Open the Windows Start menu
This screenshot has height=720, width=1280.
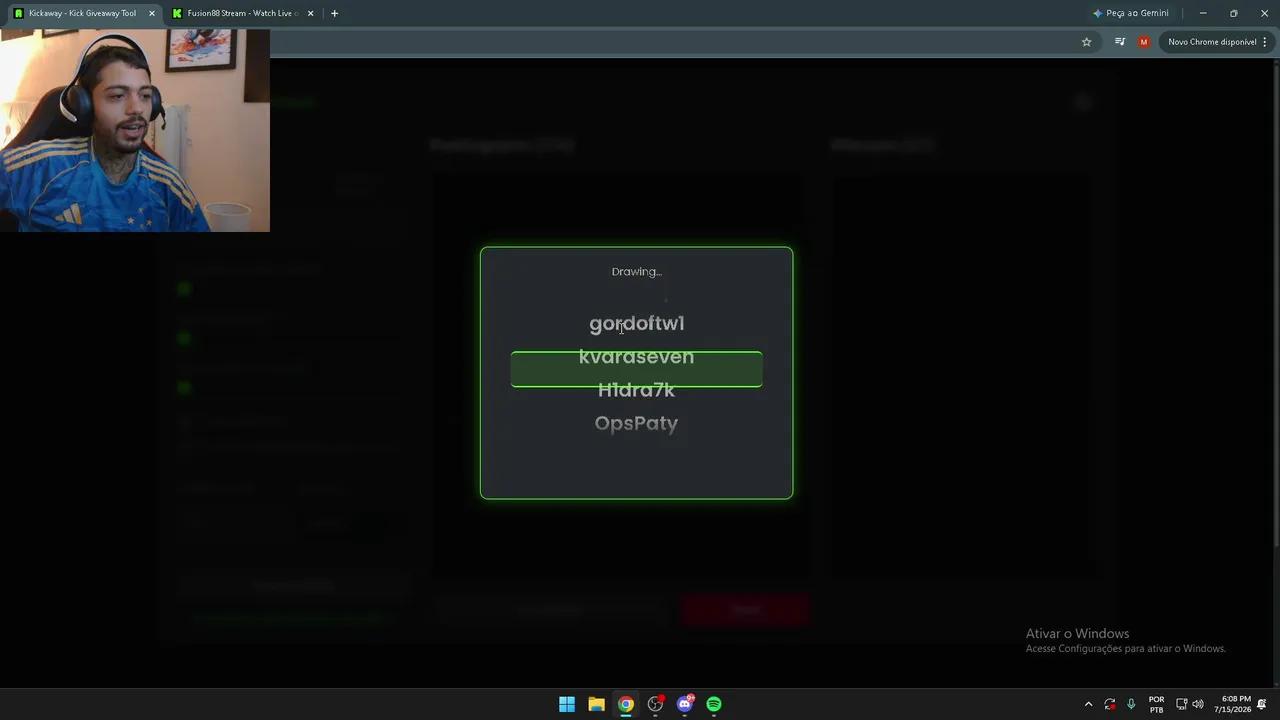coord(567,704)
